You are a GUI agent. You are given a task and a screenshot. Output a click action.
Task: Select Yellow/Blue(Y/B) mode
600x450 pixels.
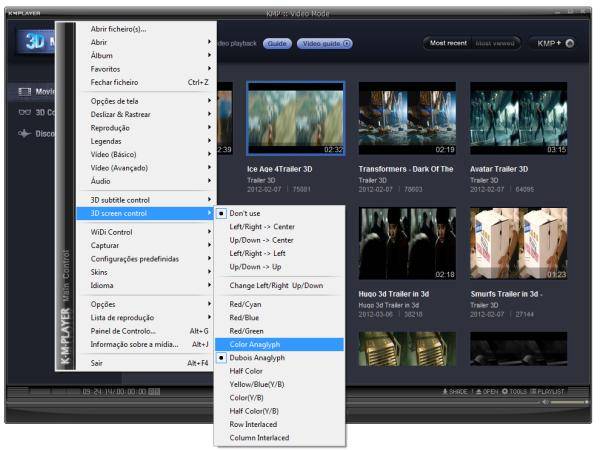[x=280, y=384]
